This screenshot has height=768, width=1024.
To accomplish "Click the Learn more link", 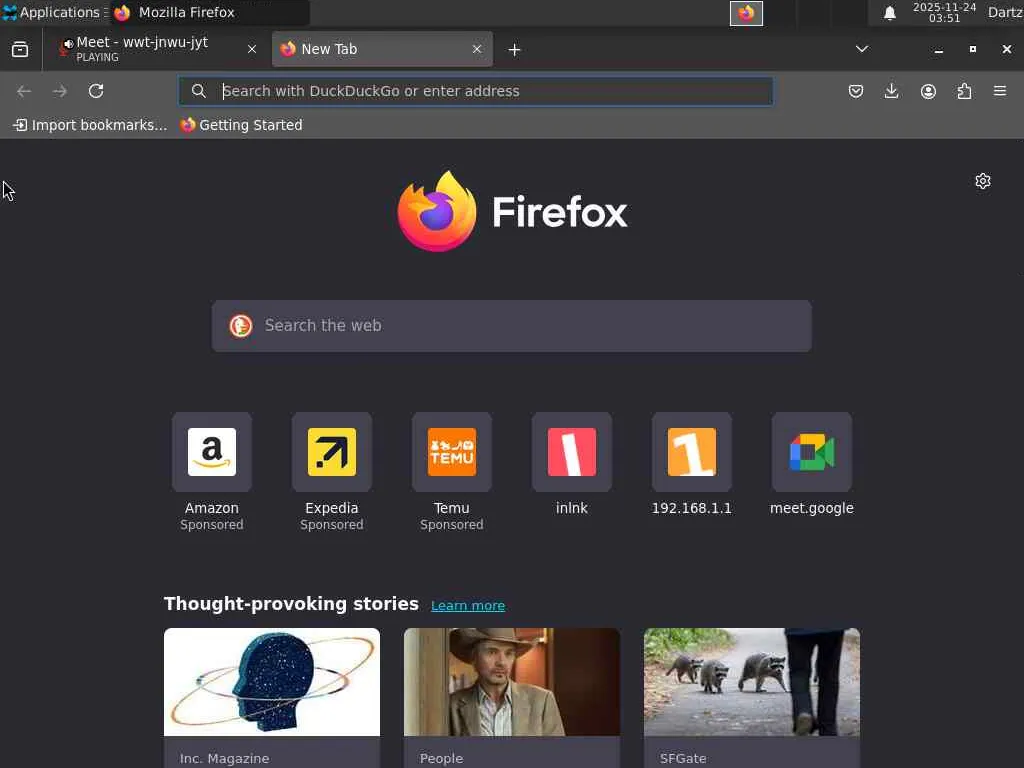I will click(x=468, y=606).
